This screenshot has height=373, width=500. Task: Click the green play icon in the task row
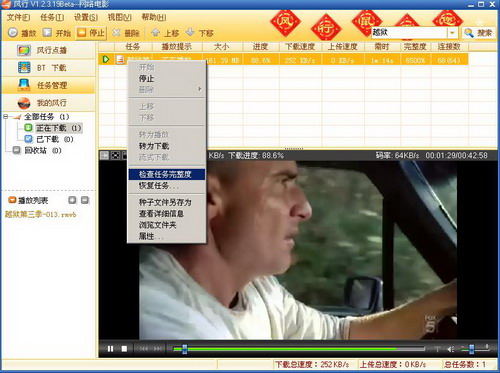coord(106,59)
